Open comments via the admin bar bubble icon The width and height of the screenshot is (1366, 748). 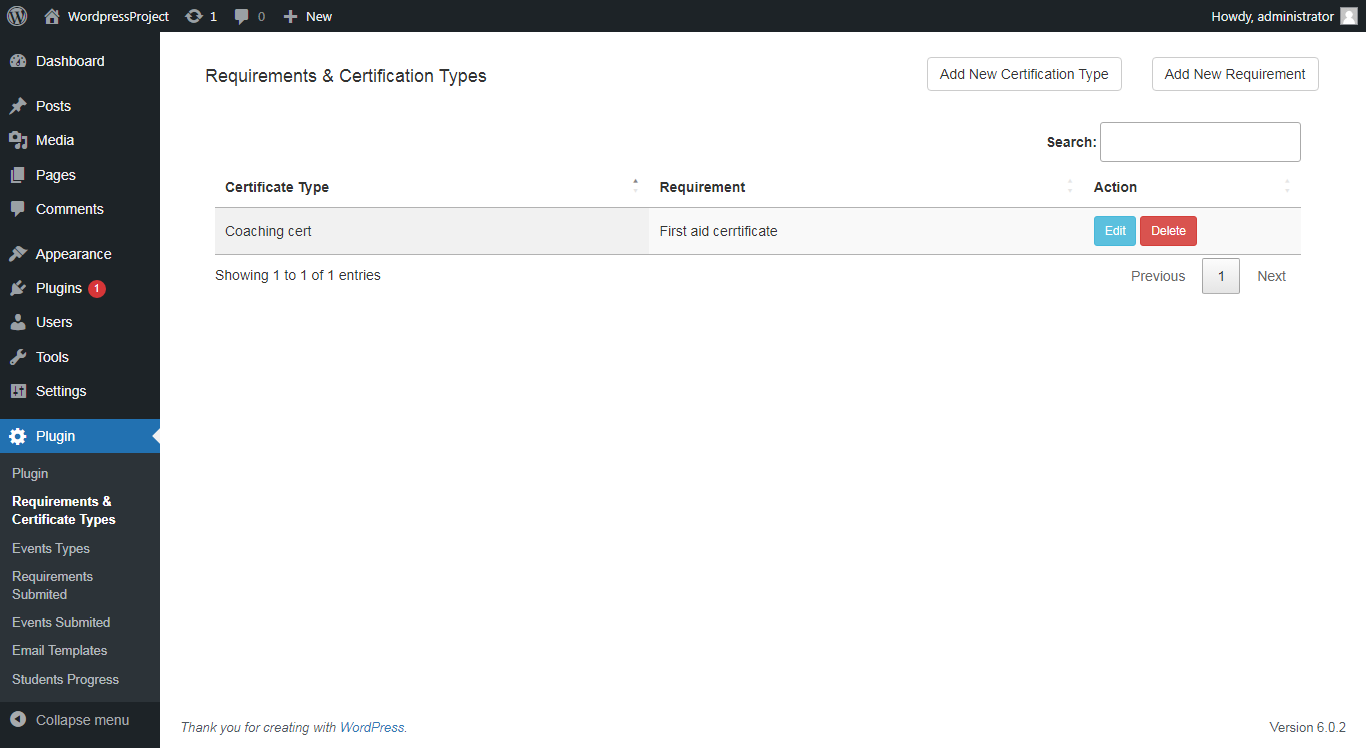(x=240, y=16)
